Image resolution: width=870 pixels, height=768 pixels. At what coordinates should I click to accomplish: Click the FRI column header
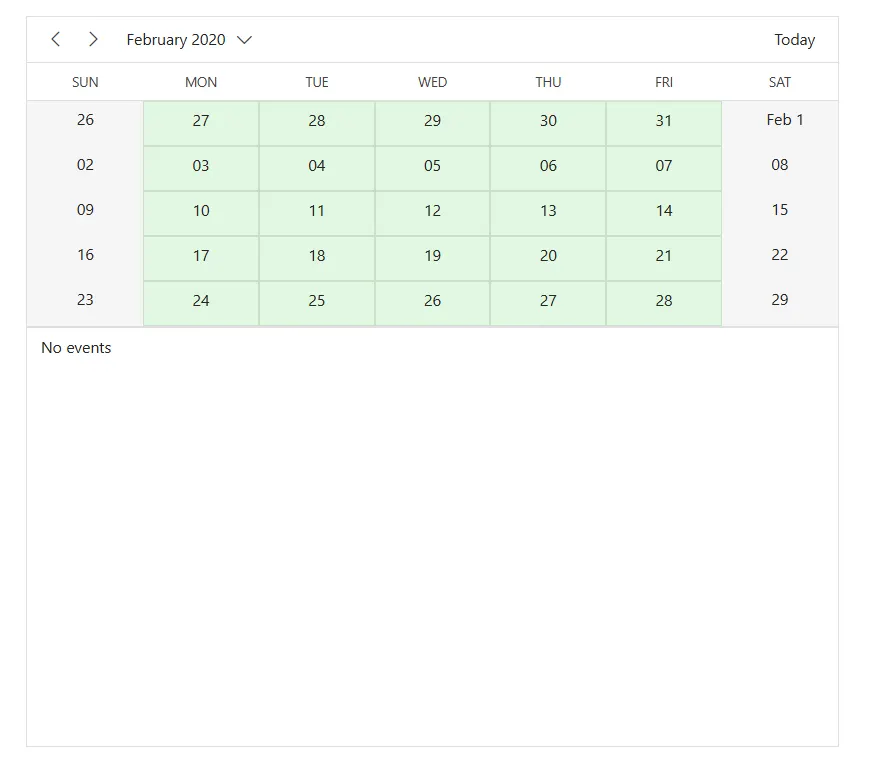(x=664, y=82)
